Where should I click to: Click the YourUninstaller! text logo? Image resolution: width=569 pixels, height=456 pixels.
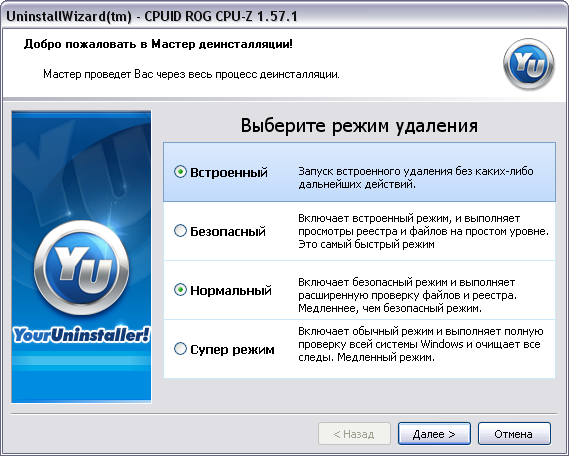click(x=81, y=335)
